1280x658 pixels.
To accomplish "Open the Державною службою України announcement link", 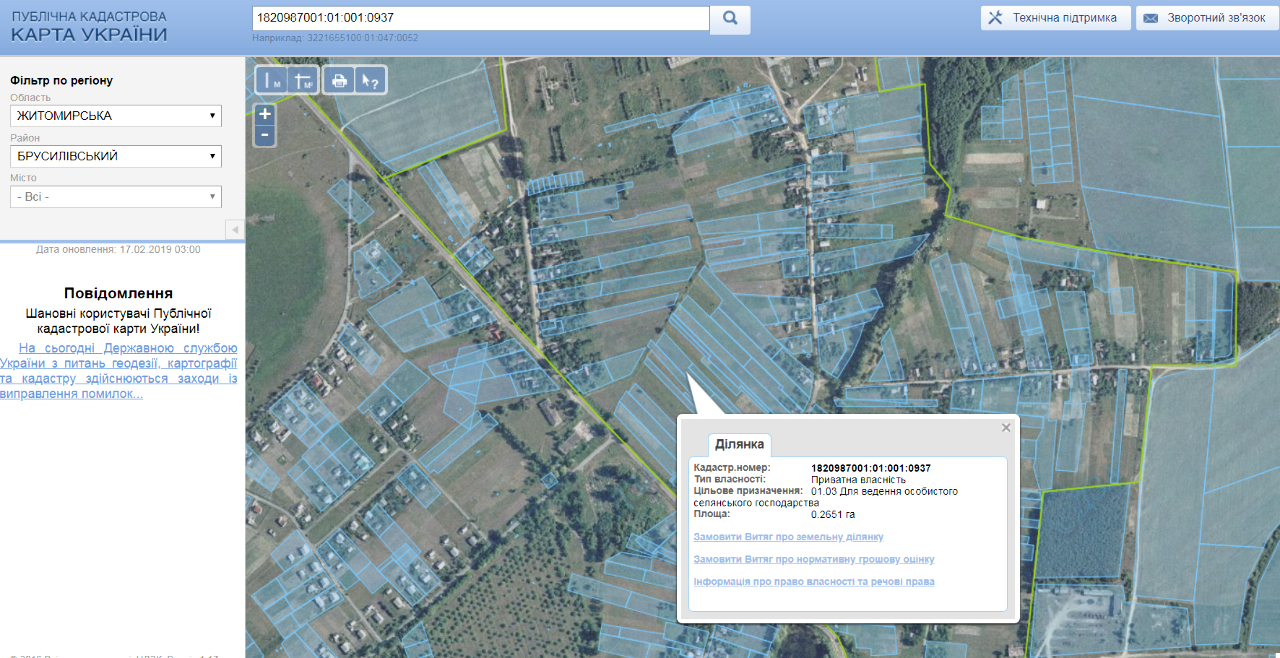I will (119, 371).
